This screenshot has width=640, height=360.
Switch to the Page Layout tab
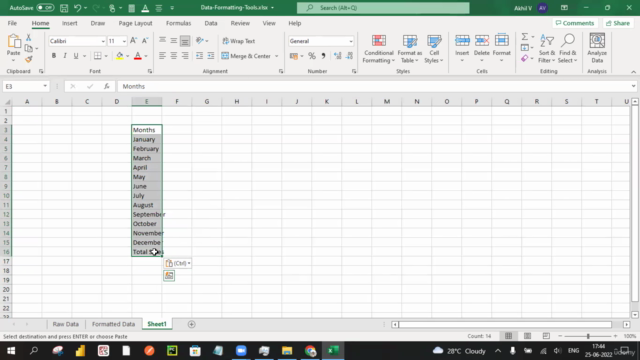click(x=135, y=23)
